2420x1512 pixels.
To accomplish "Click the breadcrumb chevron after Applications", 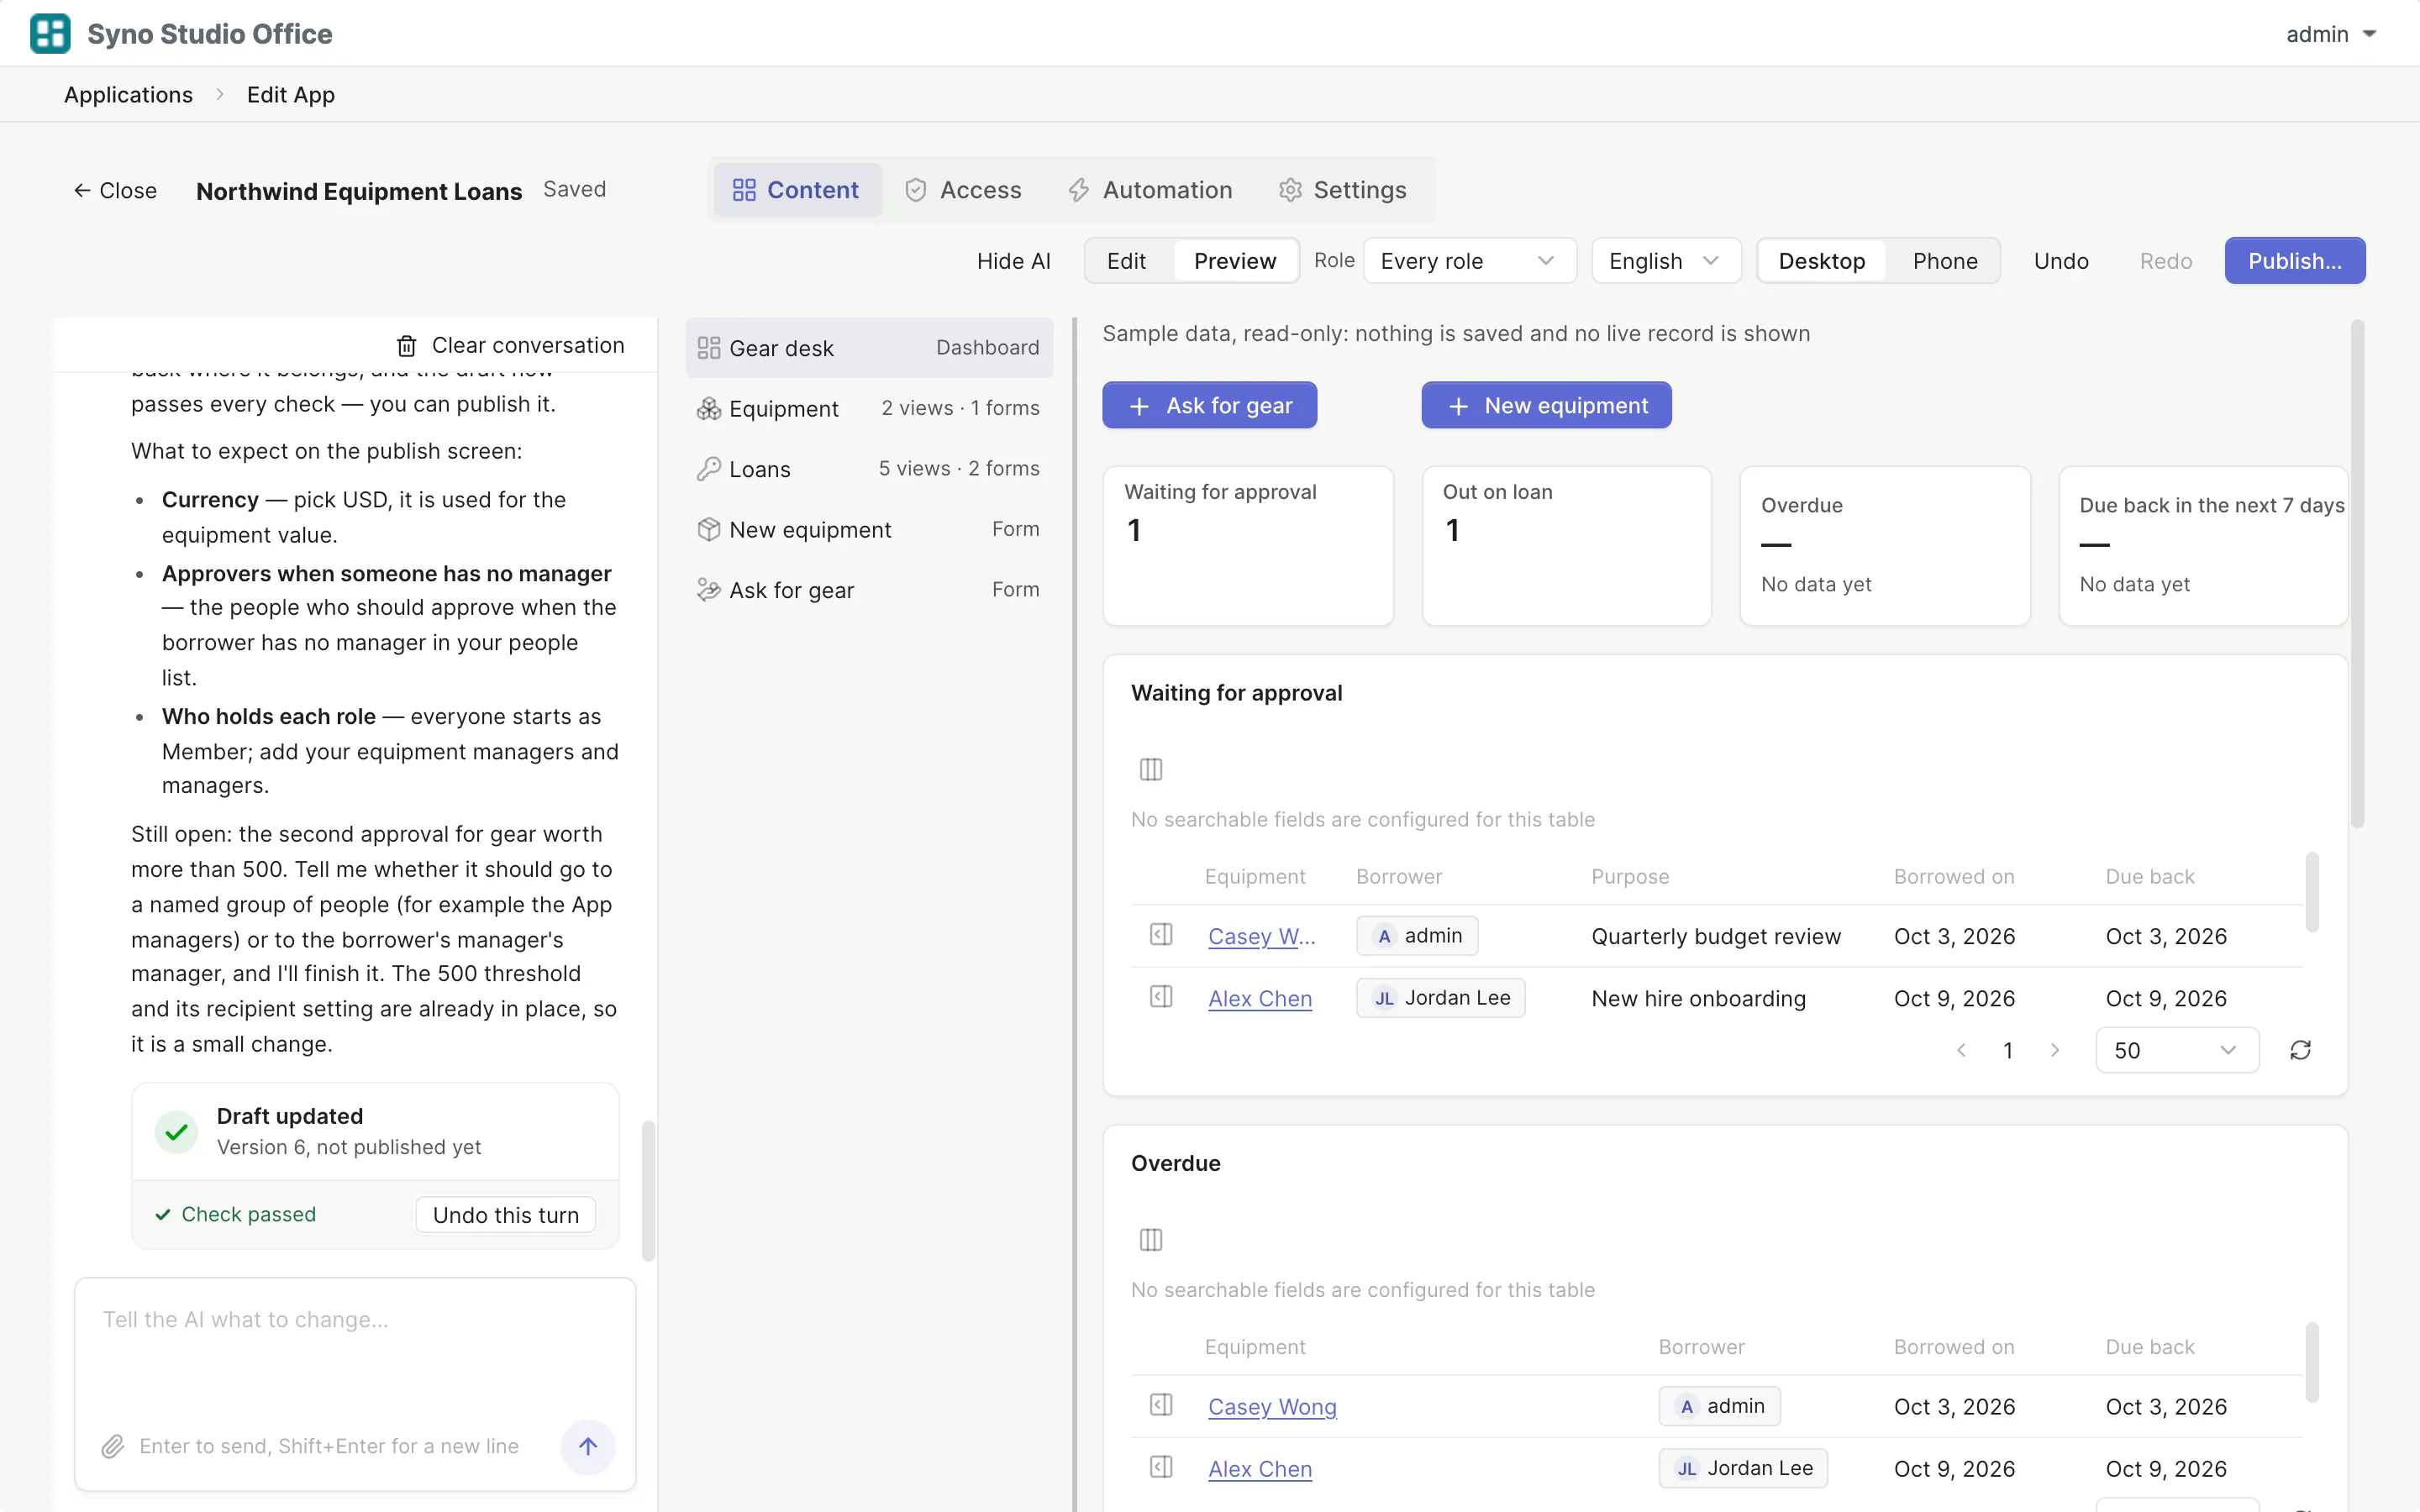I will [220, 95].
